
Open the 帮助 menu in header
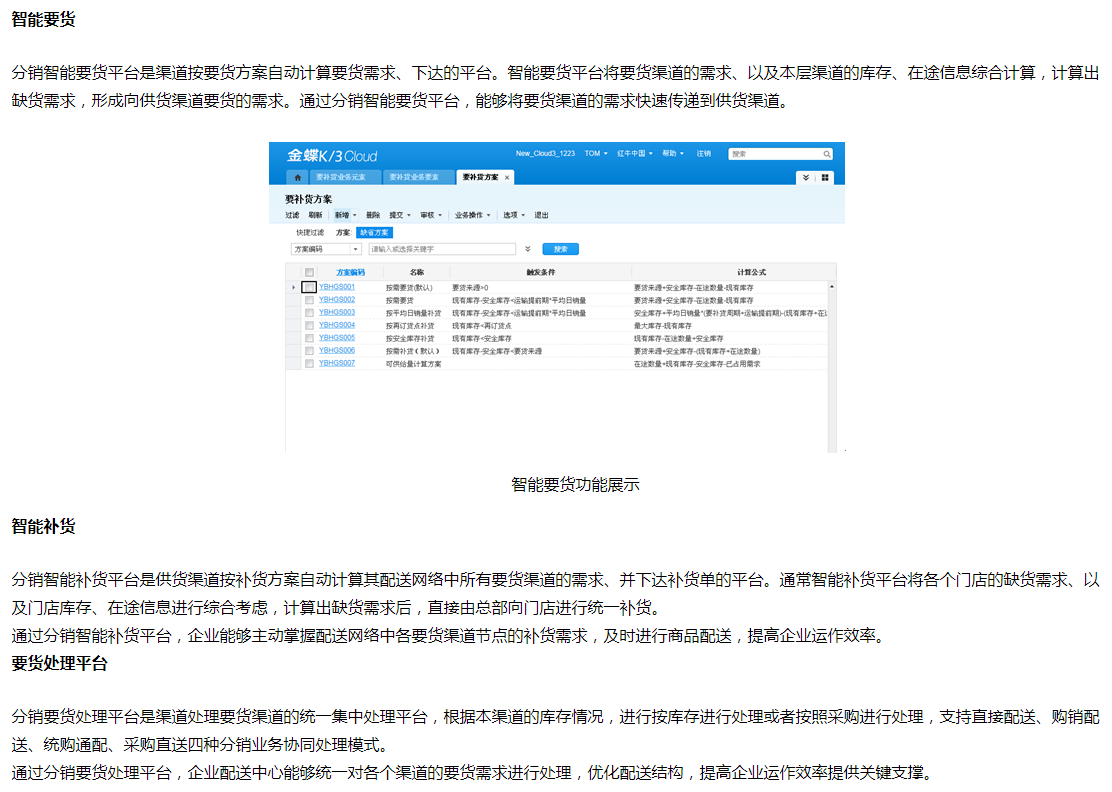673,154
